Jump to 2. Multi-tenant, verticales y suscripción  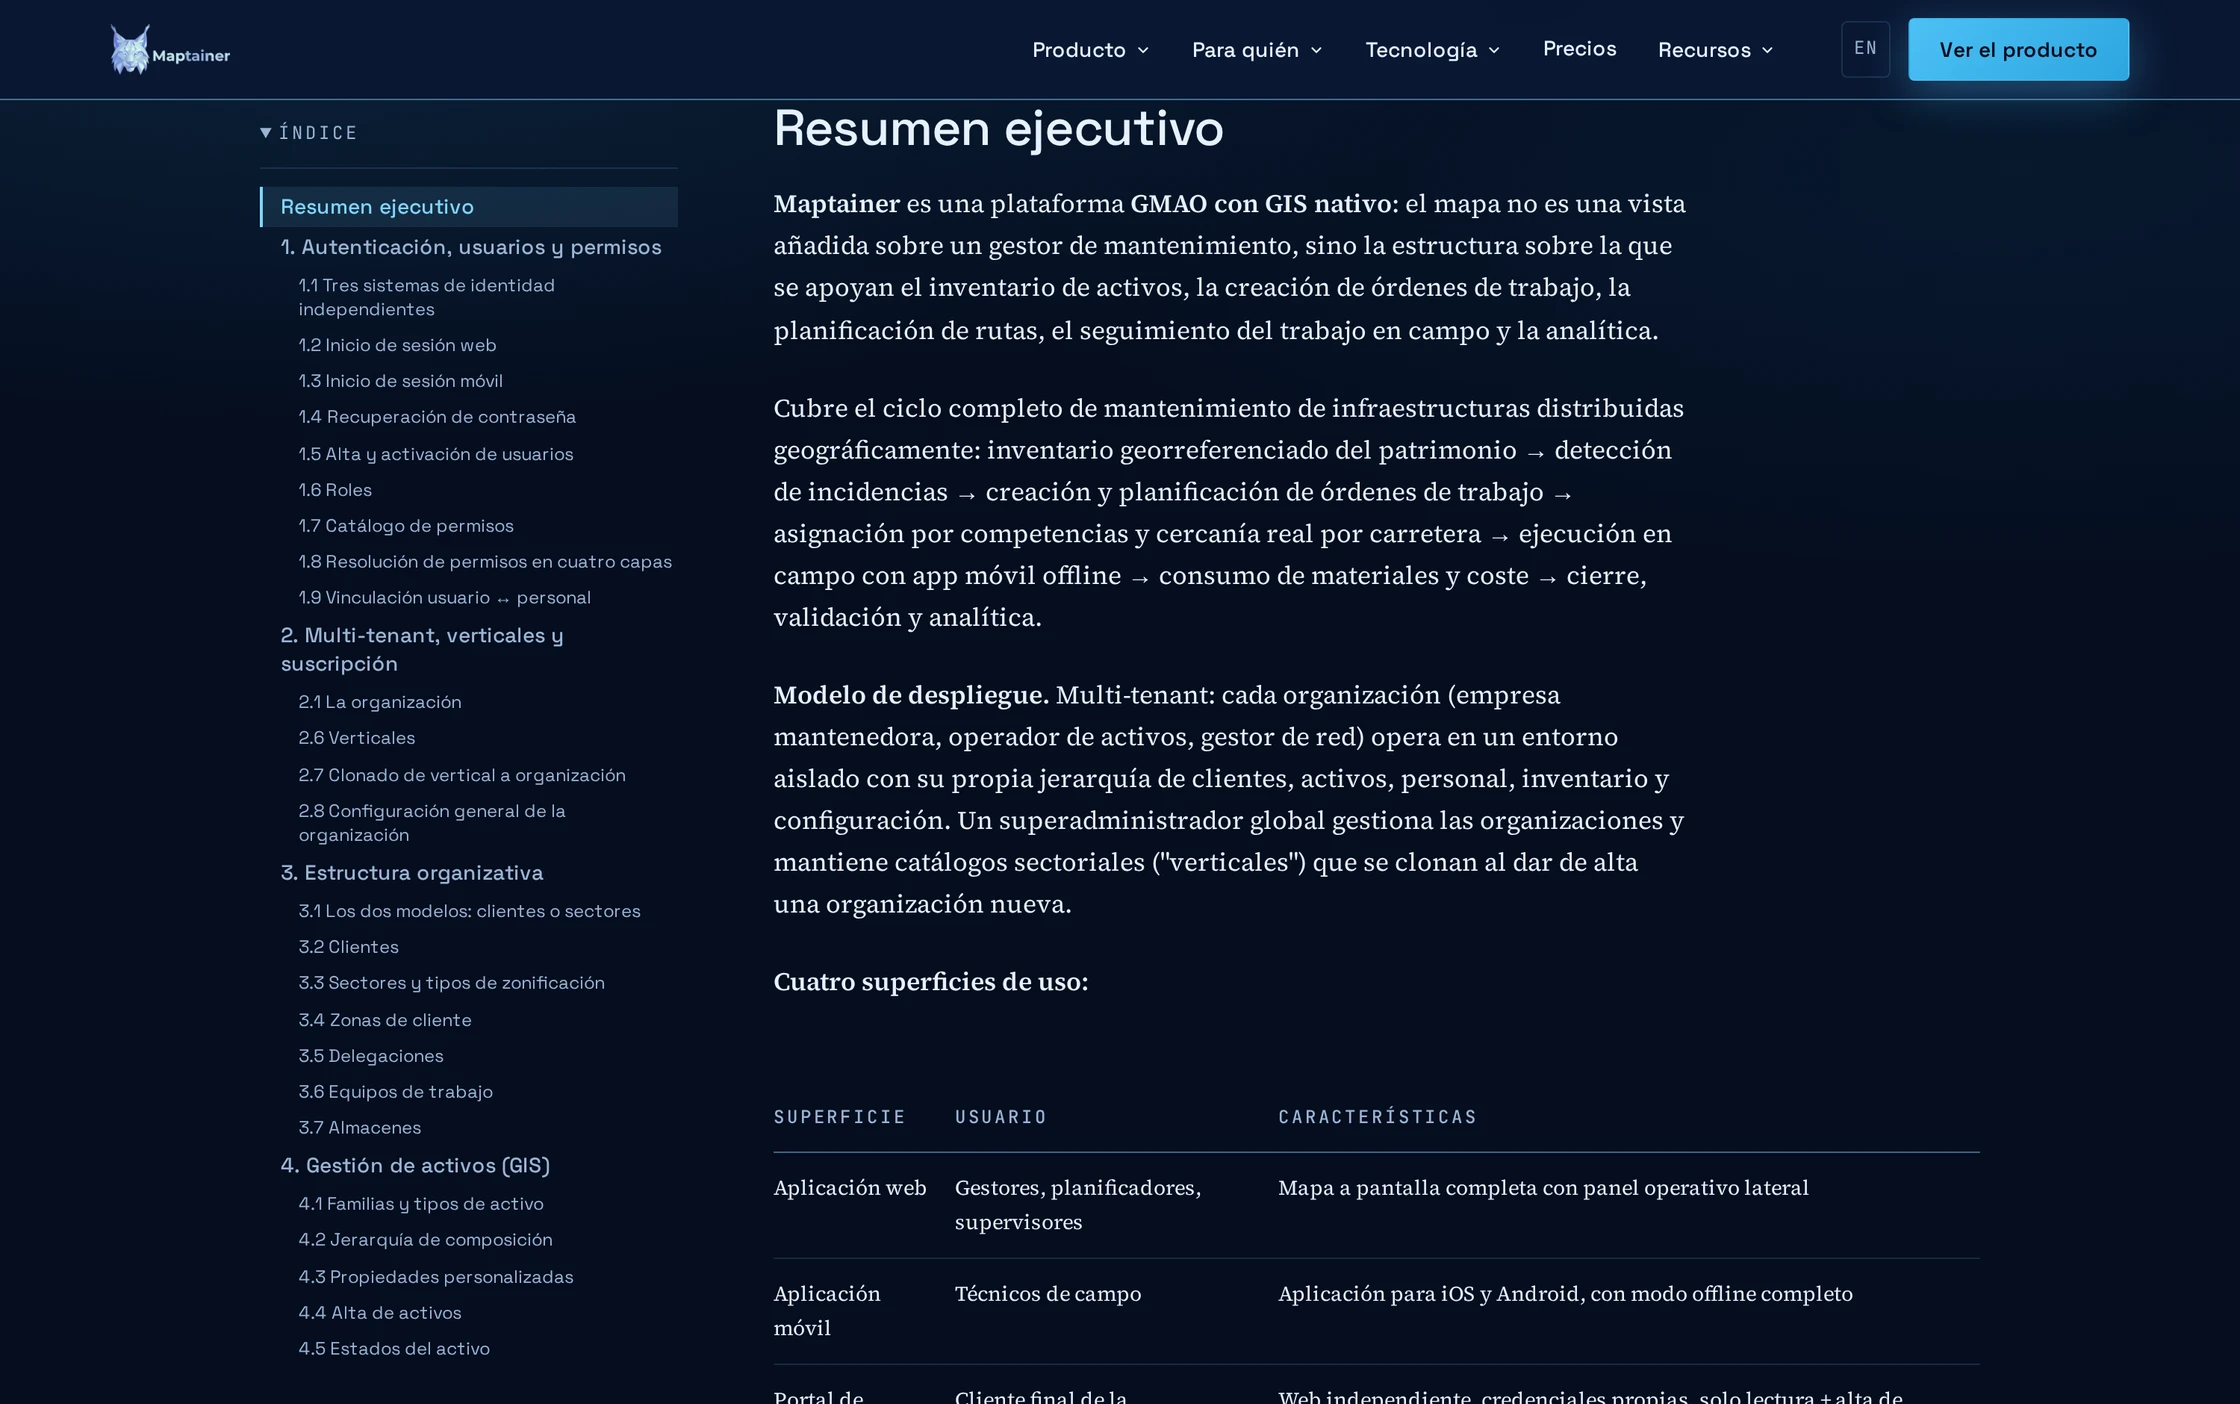coord(422,650)
